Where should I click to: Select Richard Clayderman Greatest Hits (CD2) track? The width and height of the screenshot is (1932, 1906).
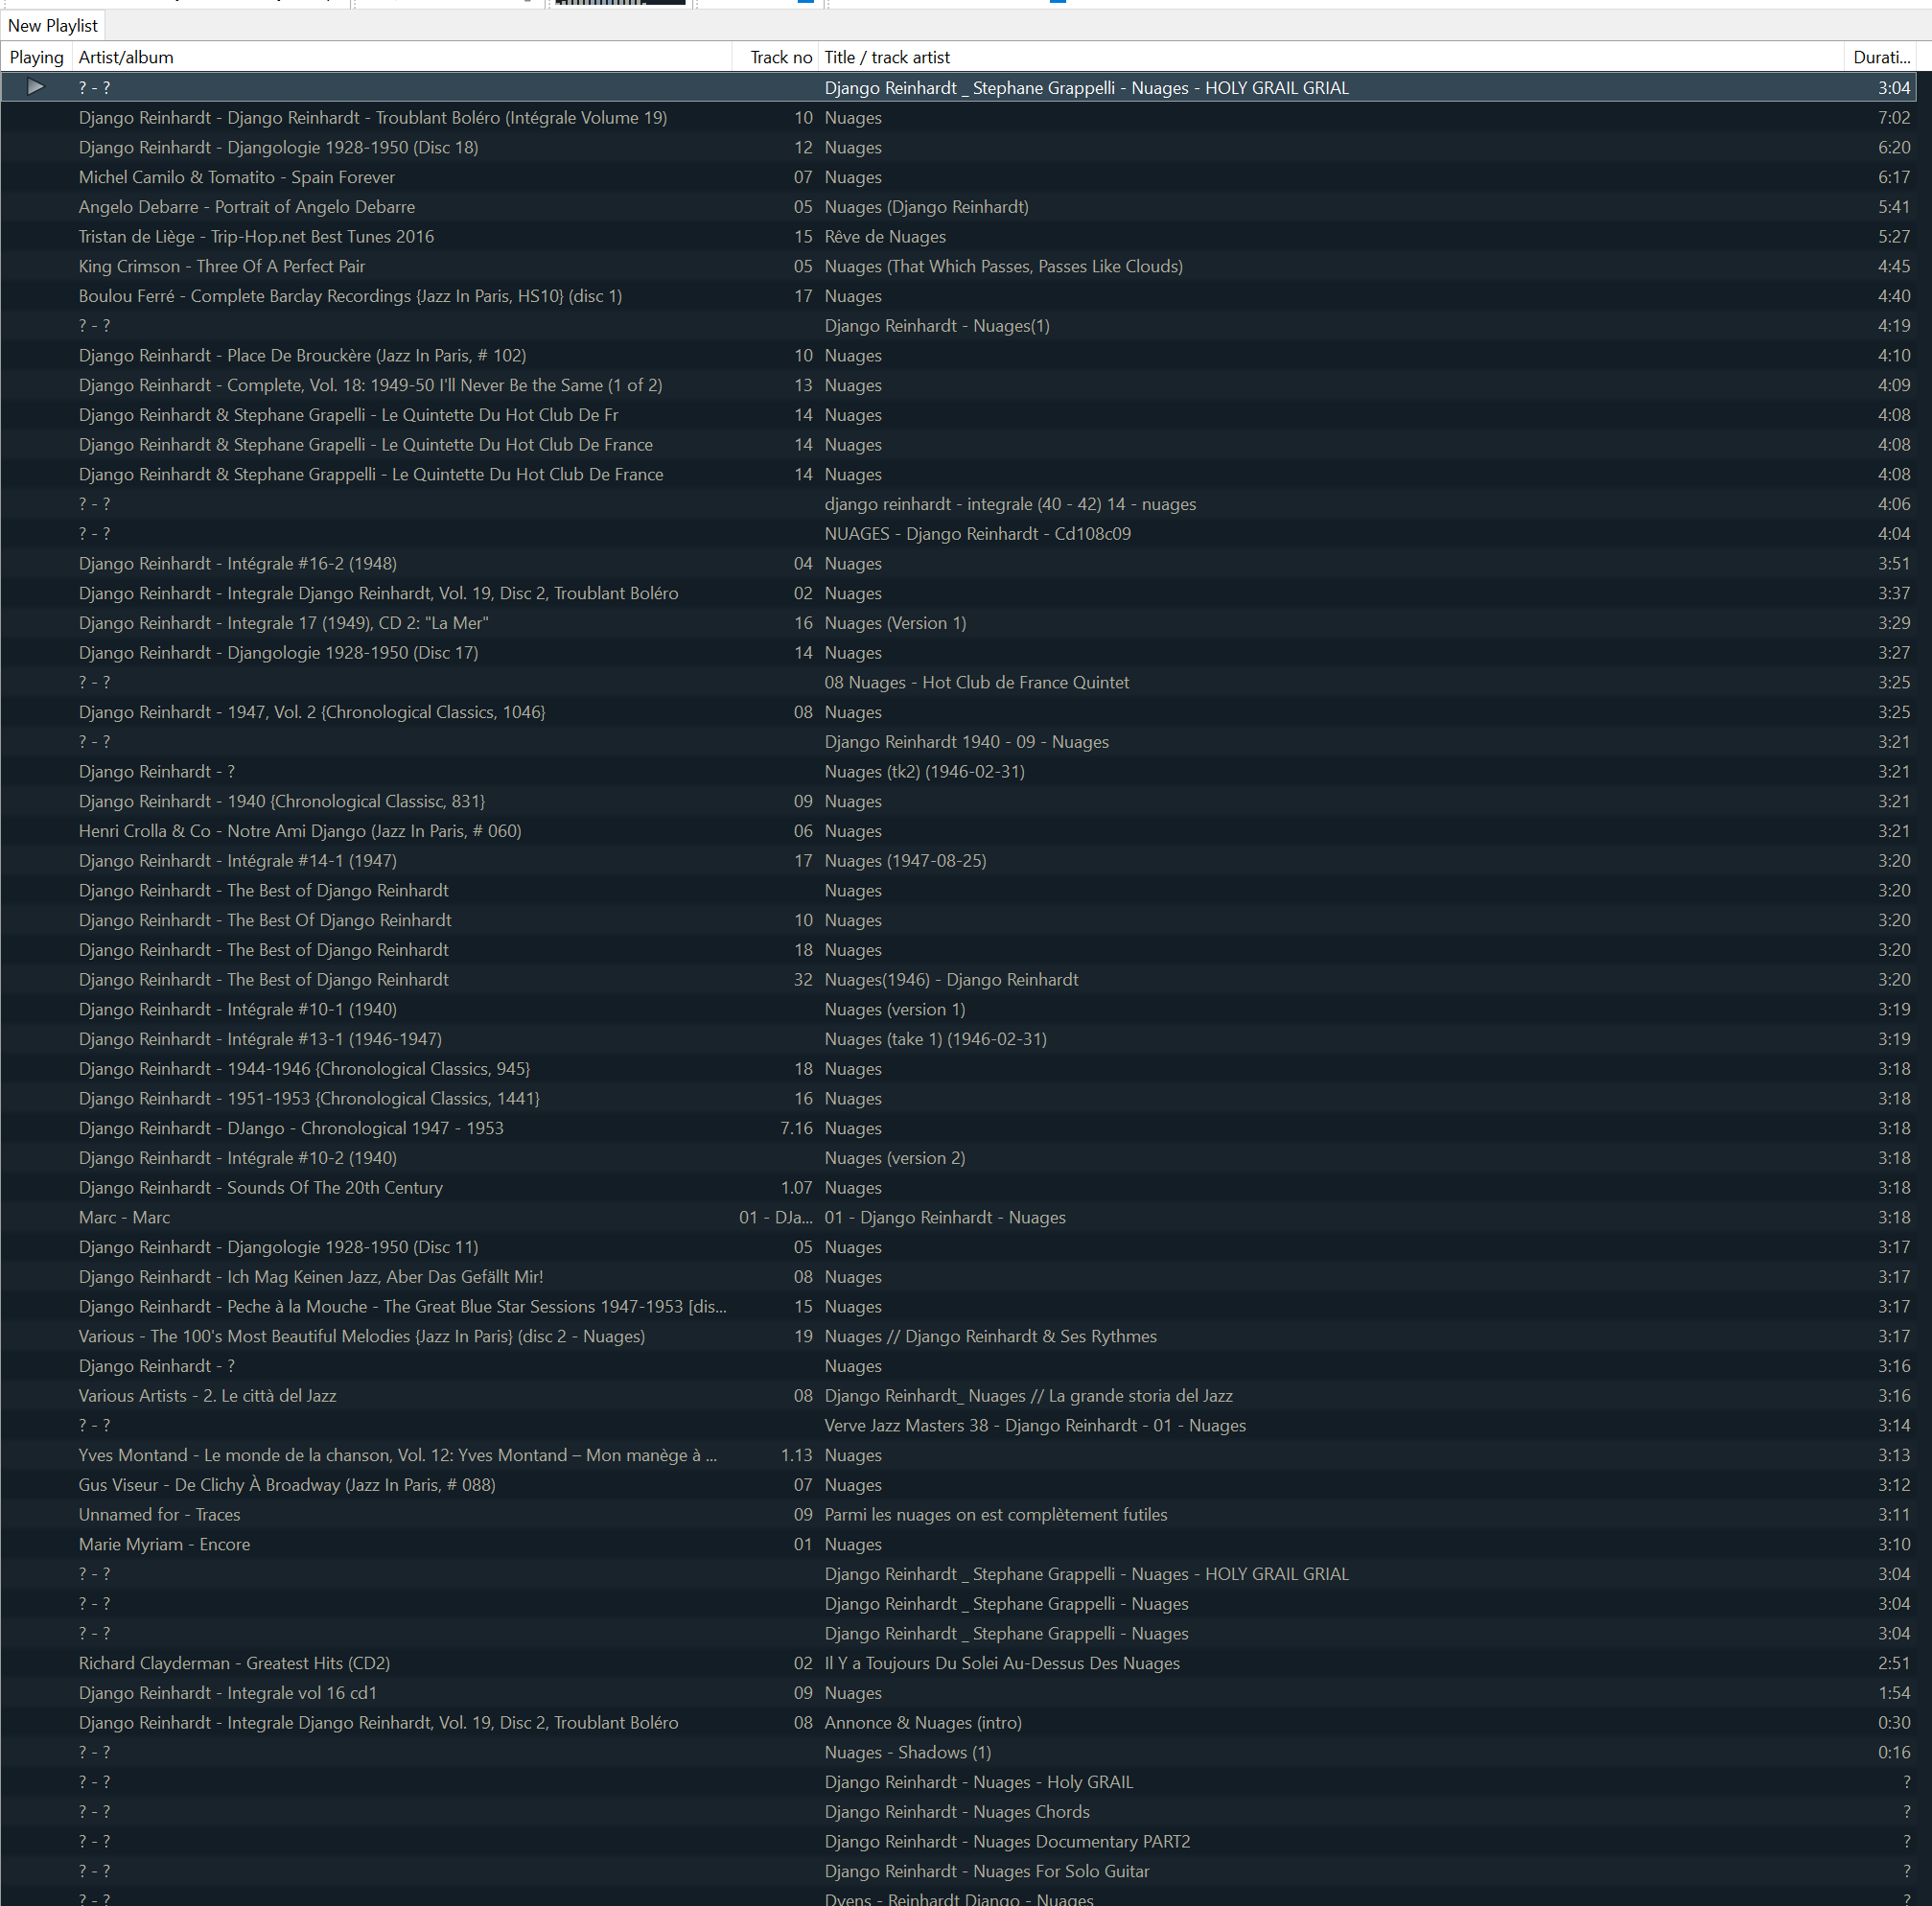coord(234,1663)
